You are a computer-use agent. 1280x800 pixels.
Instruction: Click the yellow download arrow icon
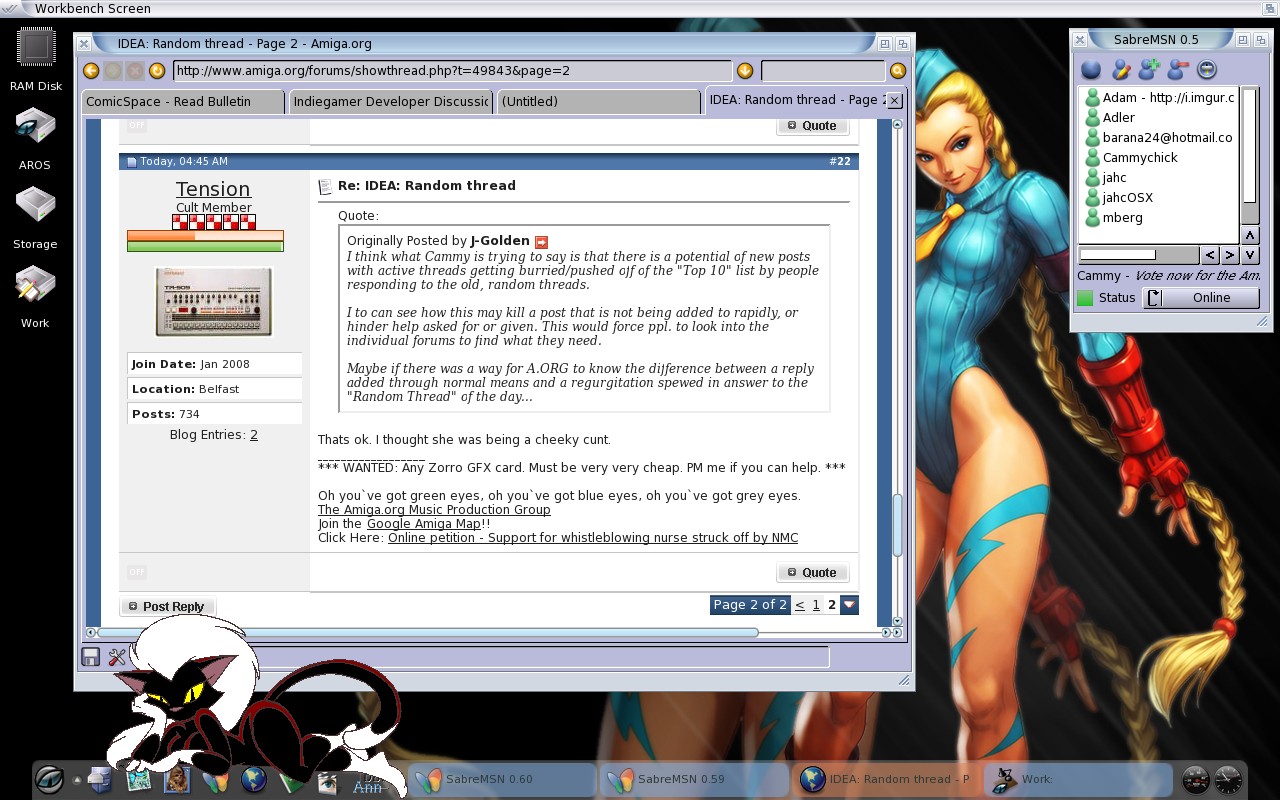(744, 71)
